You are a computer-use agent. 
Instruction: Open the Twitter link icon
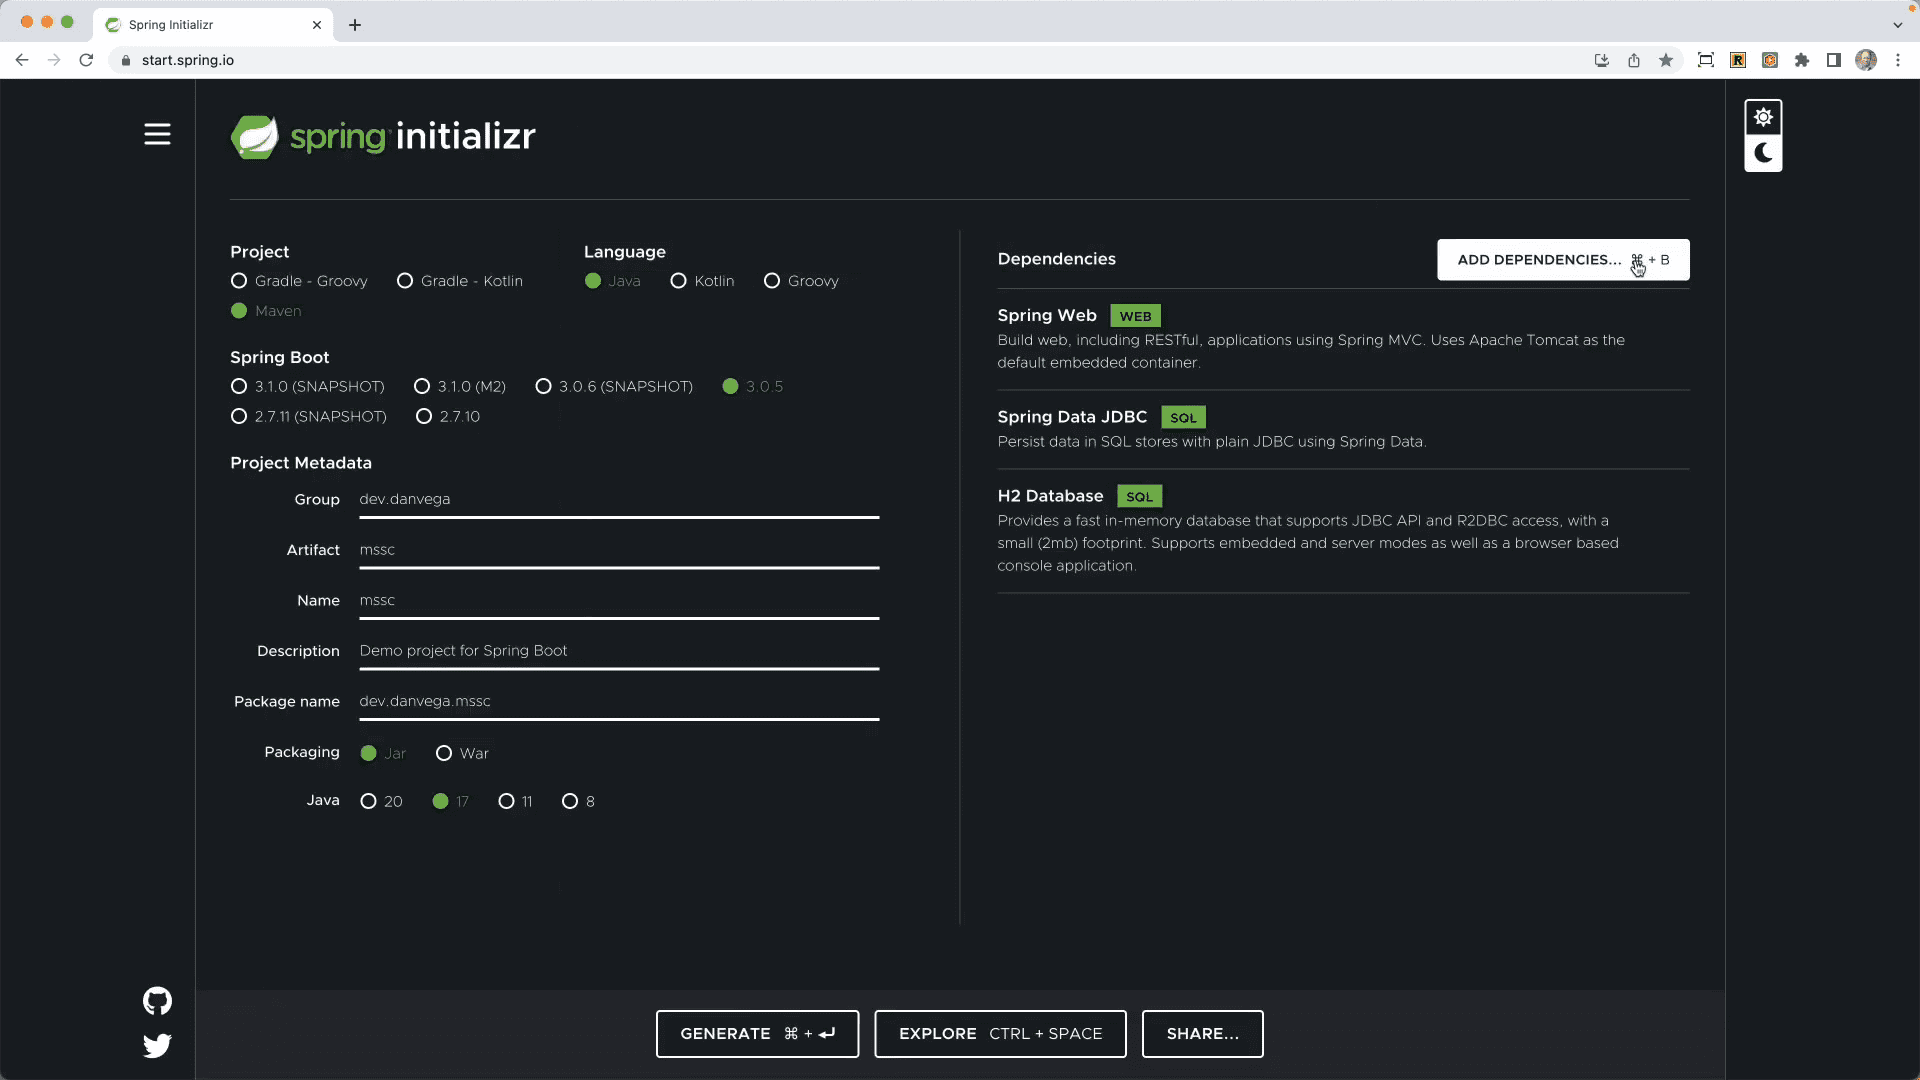157,1046
